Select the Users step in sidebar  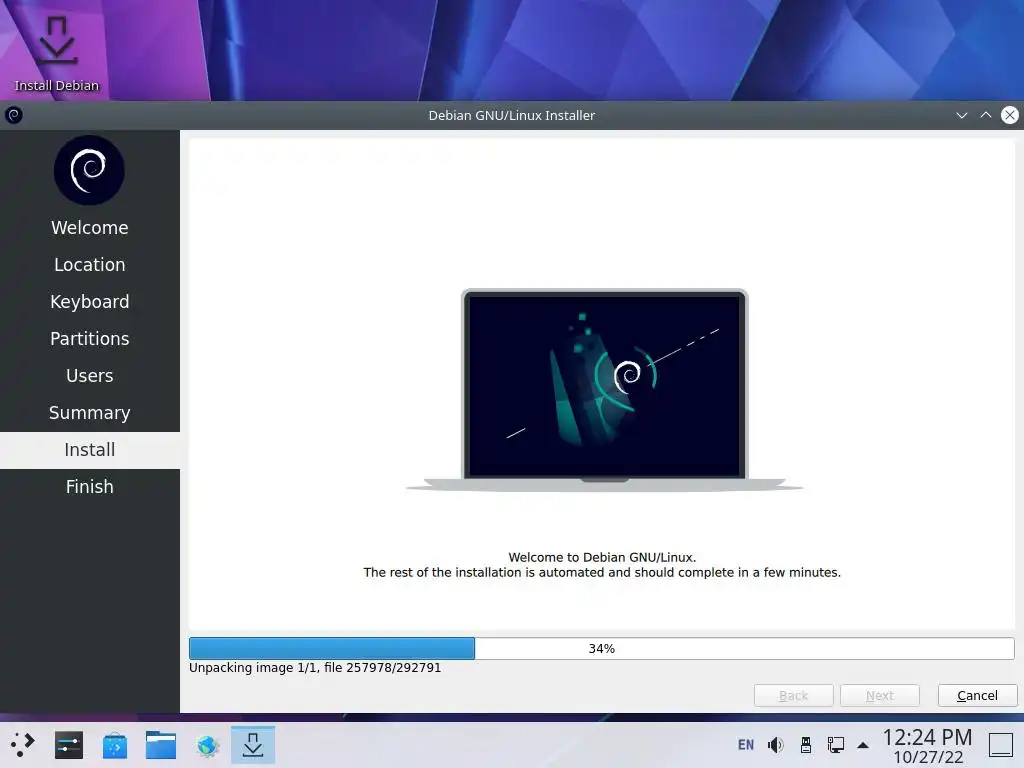89,376
